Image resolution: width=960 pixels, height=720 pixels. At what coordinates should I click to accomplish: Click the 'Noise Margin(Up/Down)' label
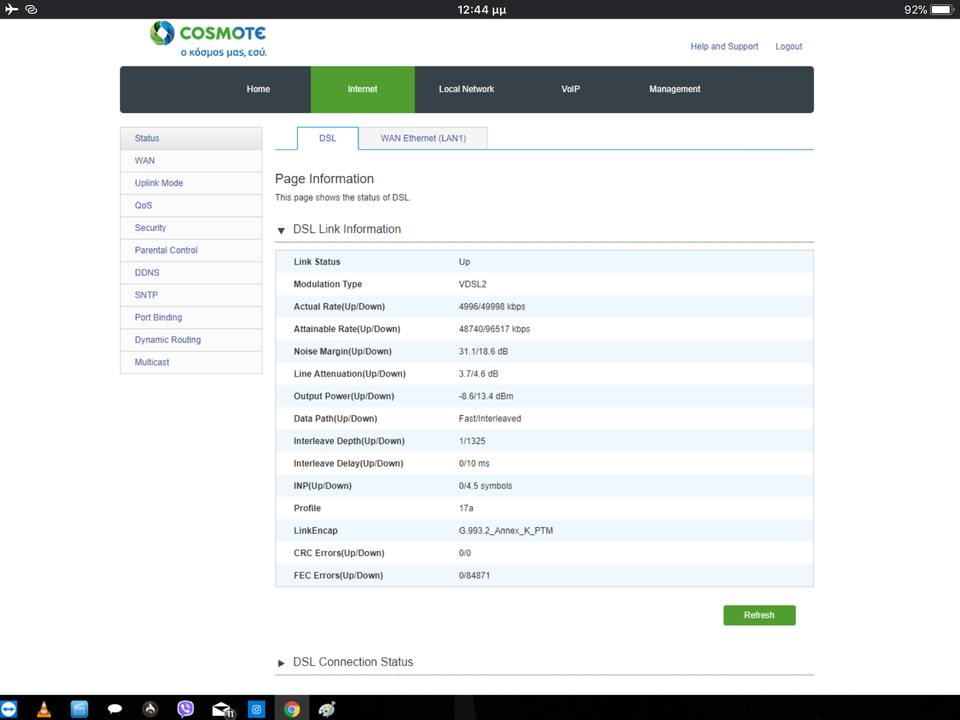[342, 351]
